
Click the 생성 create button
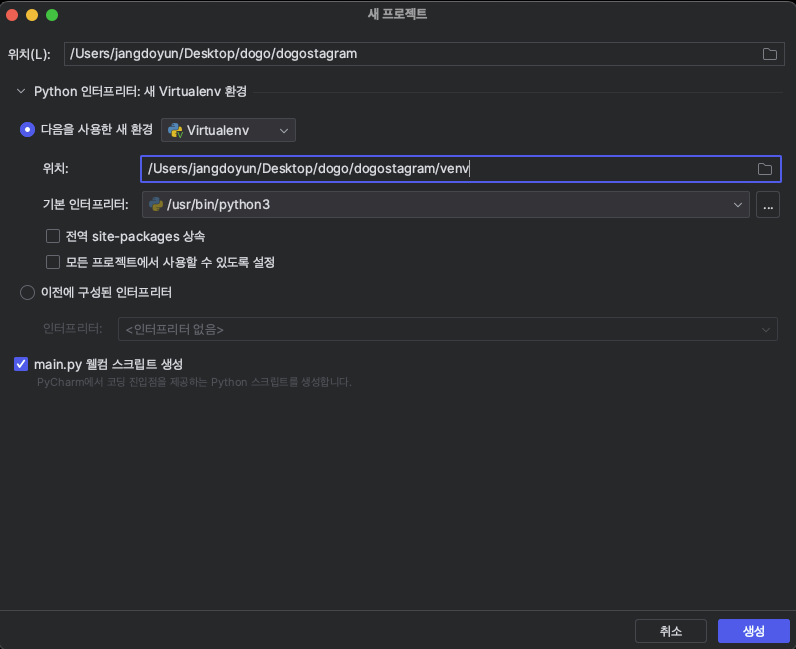coord(753,631)
